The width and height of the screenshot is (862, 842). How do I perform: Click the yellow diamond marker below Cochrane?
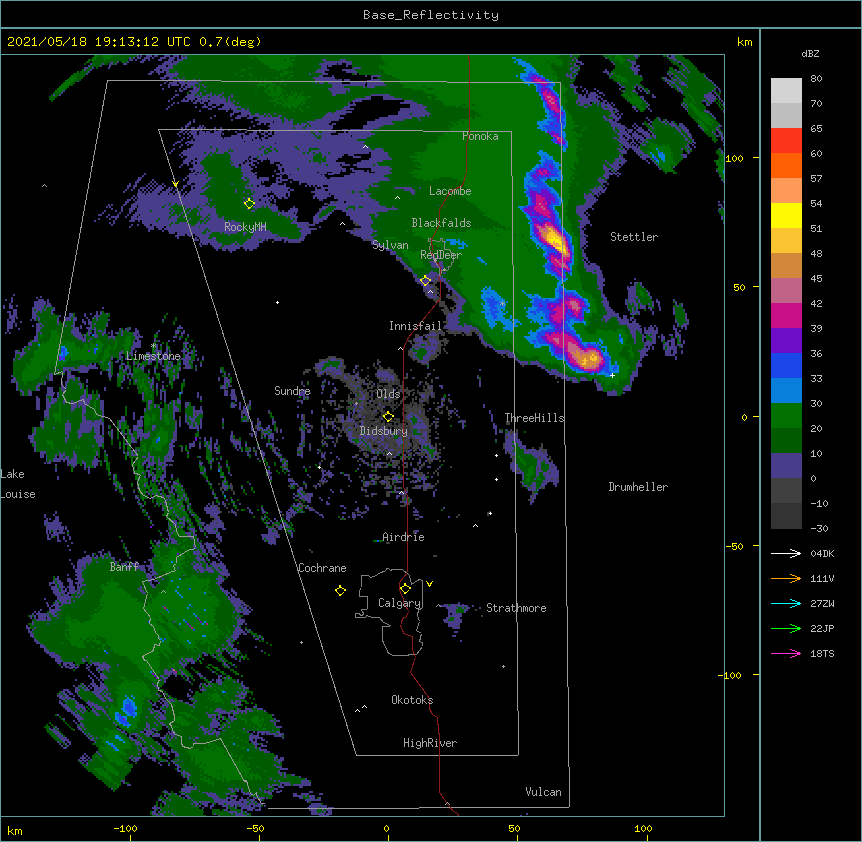click(340, 590)
